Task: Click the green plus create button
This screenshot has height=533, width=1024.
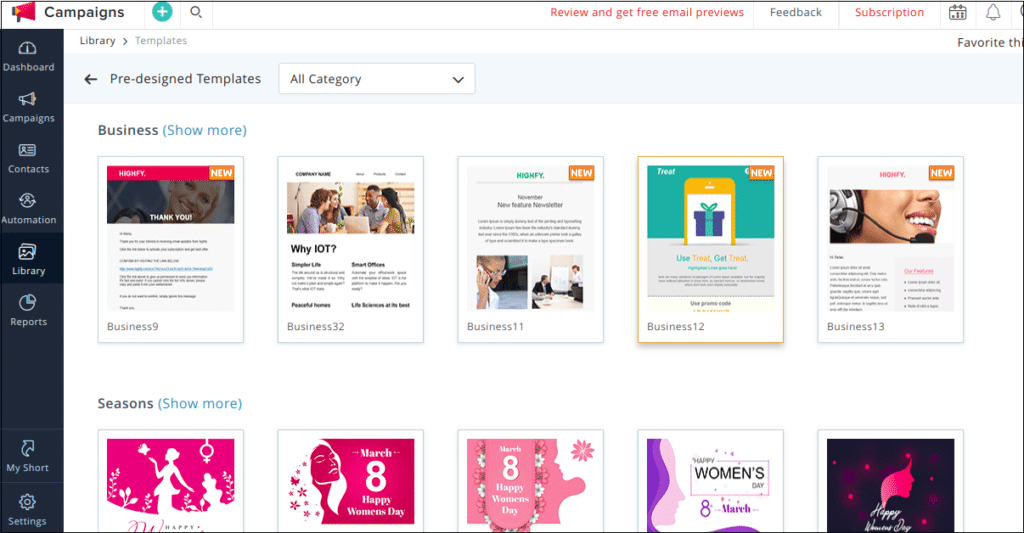Action: (162, 12)
